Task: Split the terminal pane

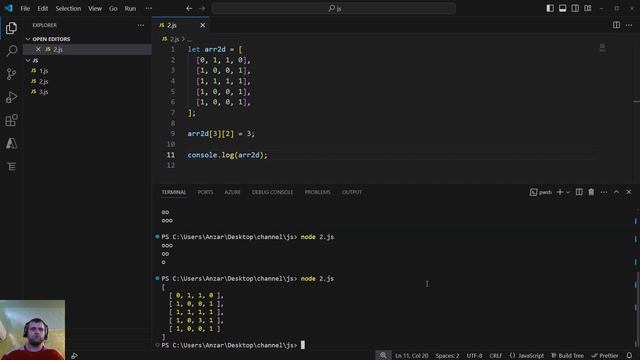Action: 579,192
